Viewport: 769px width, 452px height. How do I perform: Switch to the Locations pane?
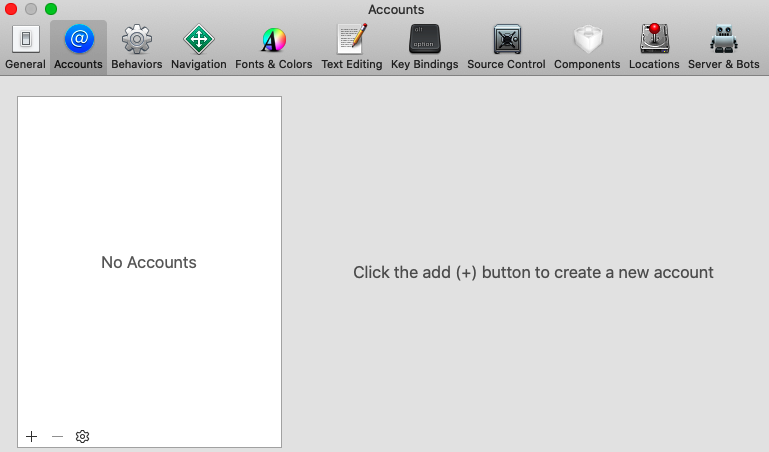click(654, 47)
